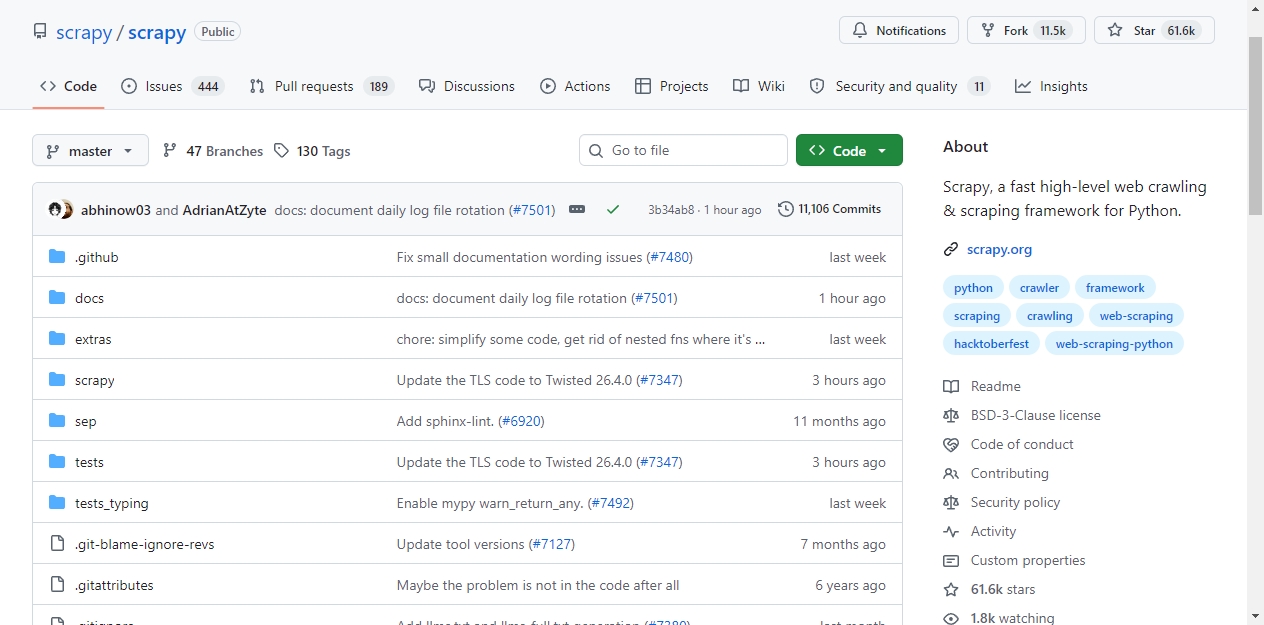Image resolution: width=1264 pixels, height=625 pixels.
Task: Open the scrapy owner link in the header
Action: click(84, 32)
